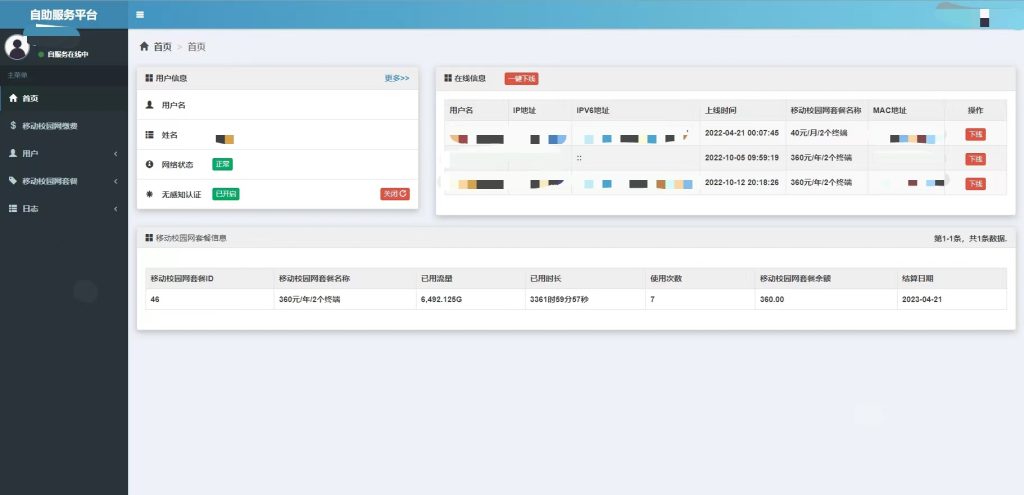Click the list icon beside sidebar 日志
This screenshot has height=495, width=1024.
tap(12, 208)
